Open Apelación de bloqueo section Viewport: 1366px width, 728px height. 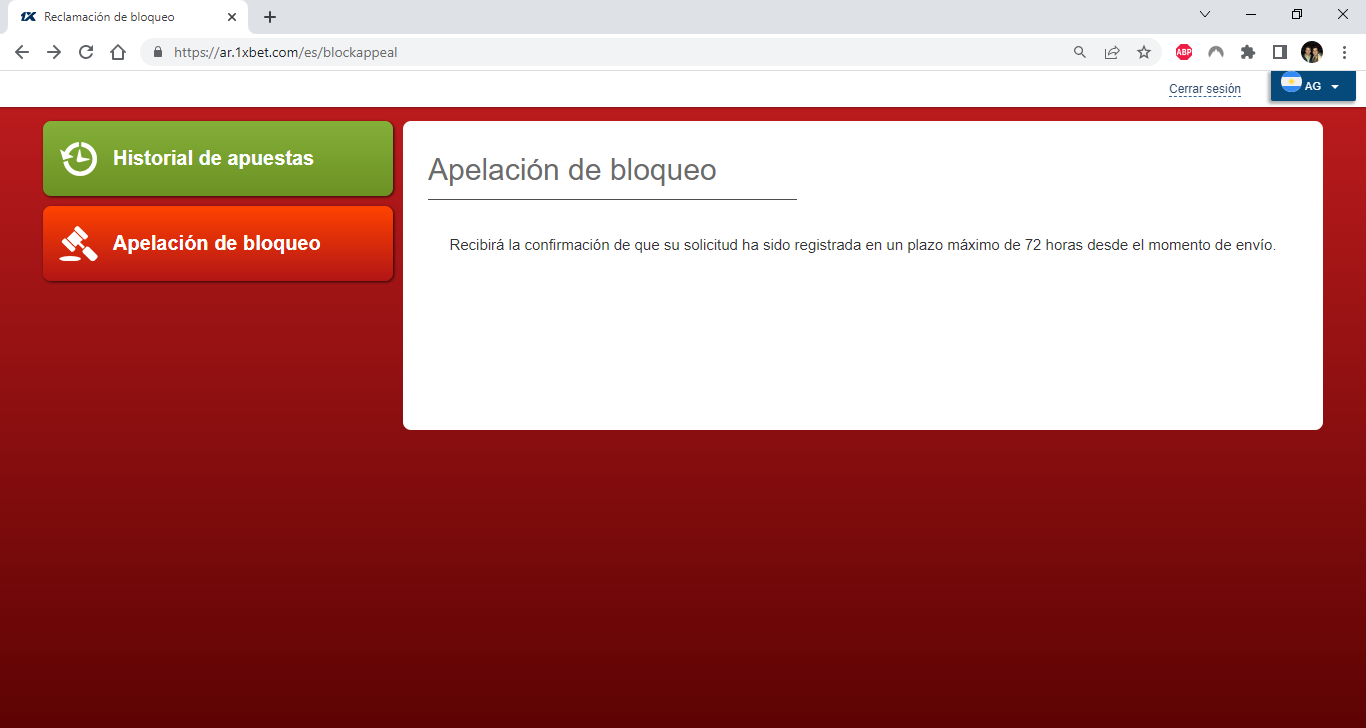(218, 243)
